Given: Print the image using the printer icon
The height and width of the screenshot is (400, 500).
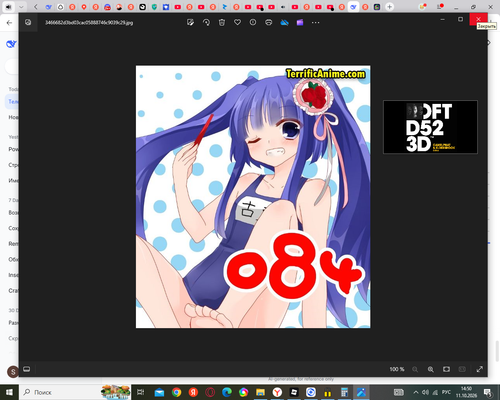Looking at the screenshot, I should click(269, 23).
